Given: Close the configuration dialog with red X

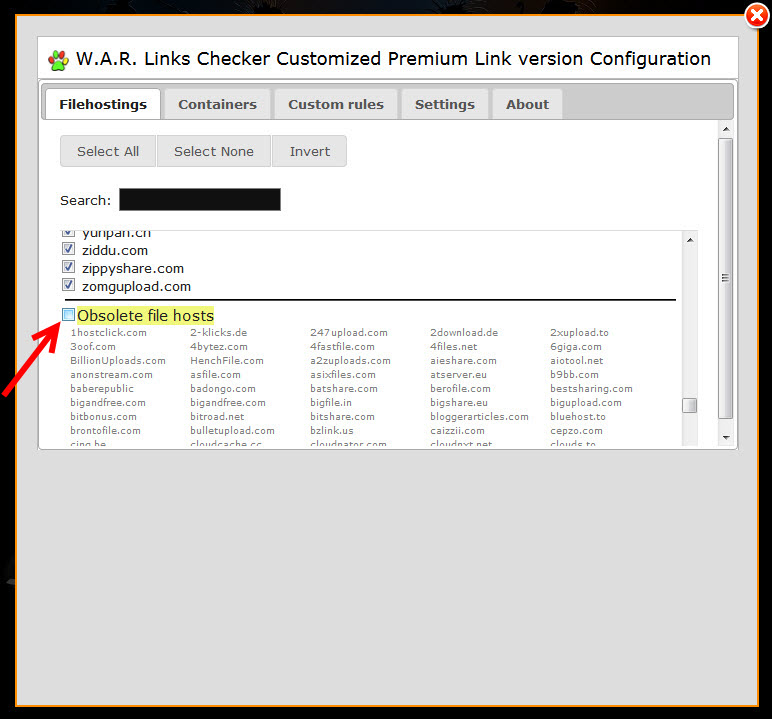Looking at the screenshot, I should coord(757,16).
